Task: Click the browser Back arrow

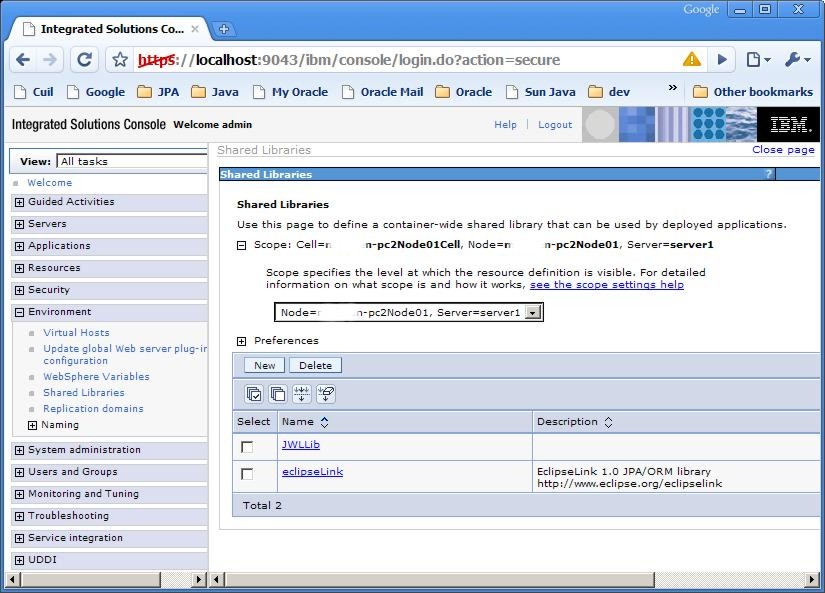Action: pyautogui.click(x=23, y=60)
